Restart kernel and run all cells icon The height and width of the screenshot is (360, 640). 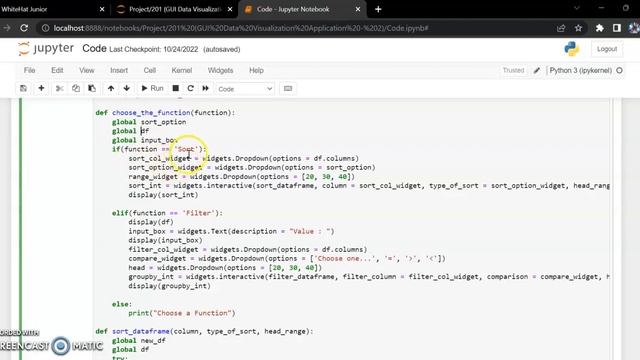[205, 88]
